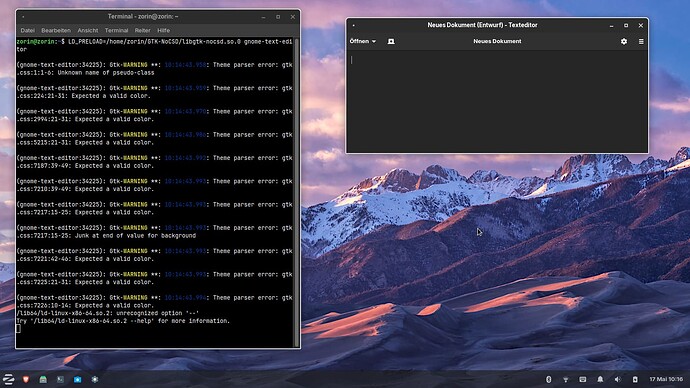Launch Brave browser from the taskbar
Screen dimensions: 690x388
(x=26, y=379)
